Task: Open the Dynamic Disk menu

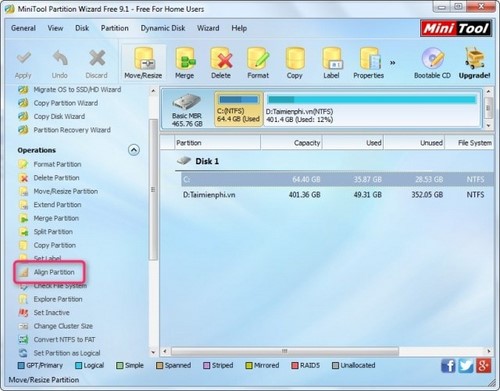Action: pos(163,28)
